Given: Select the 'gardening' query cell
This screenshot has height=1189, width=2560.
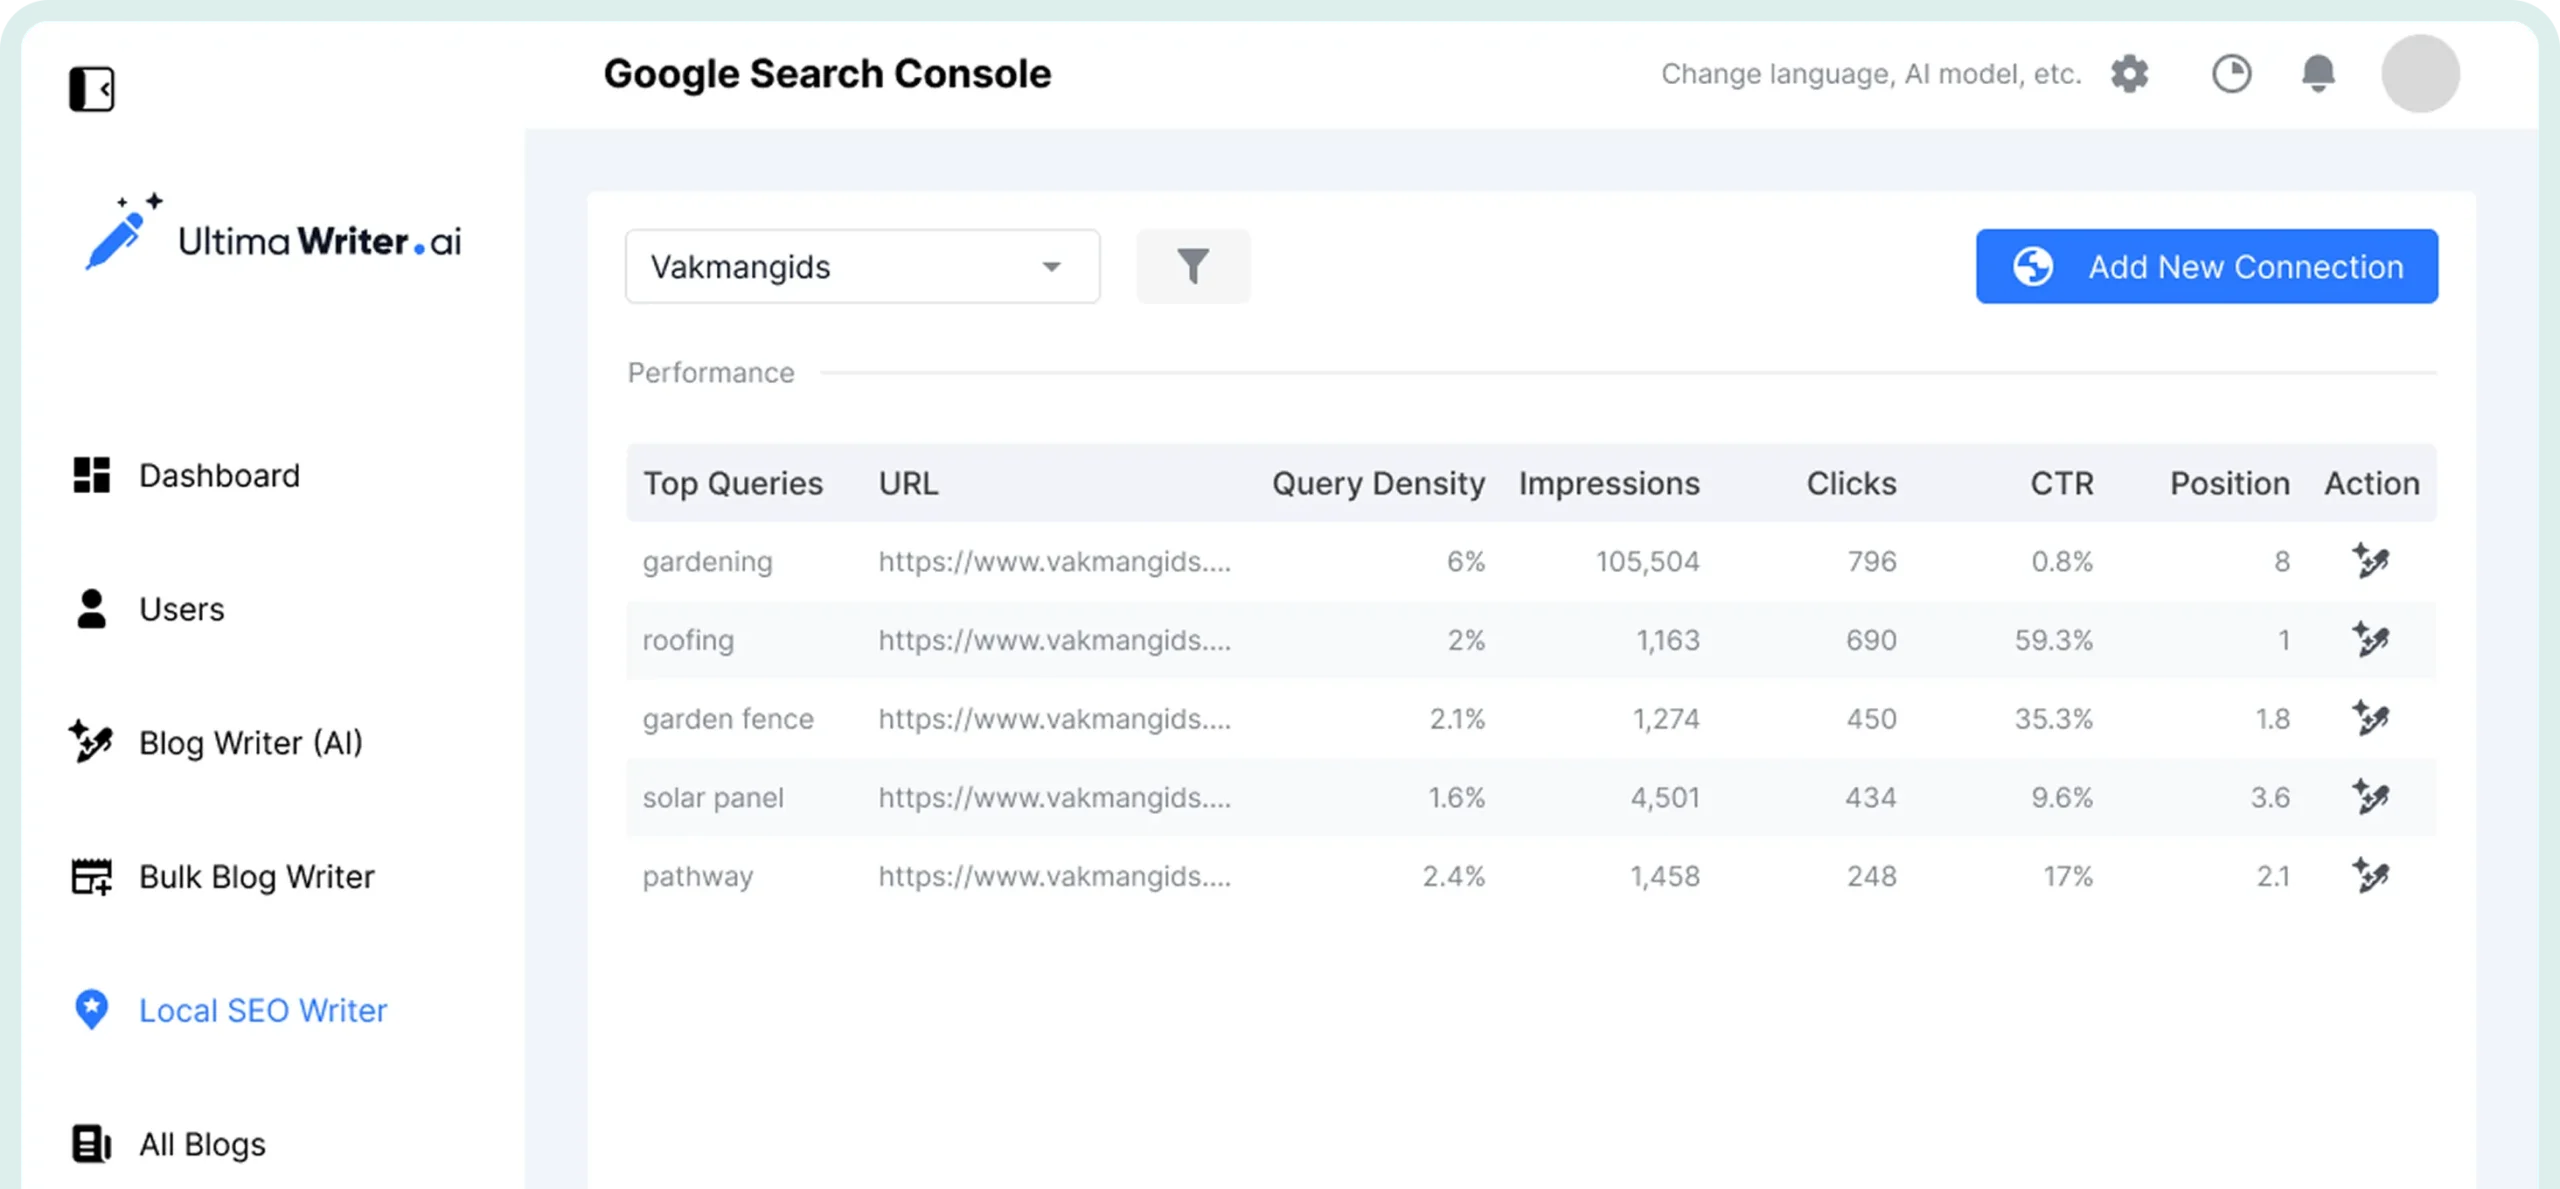Looking at the screenshot, I should [707, 562].
